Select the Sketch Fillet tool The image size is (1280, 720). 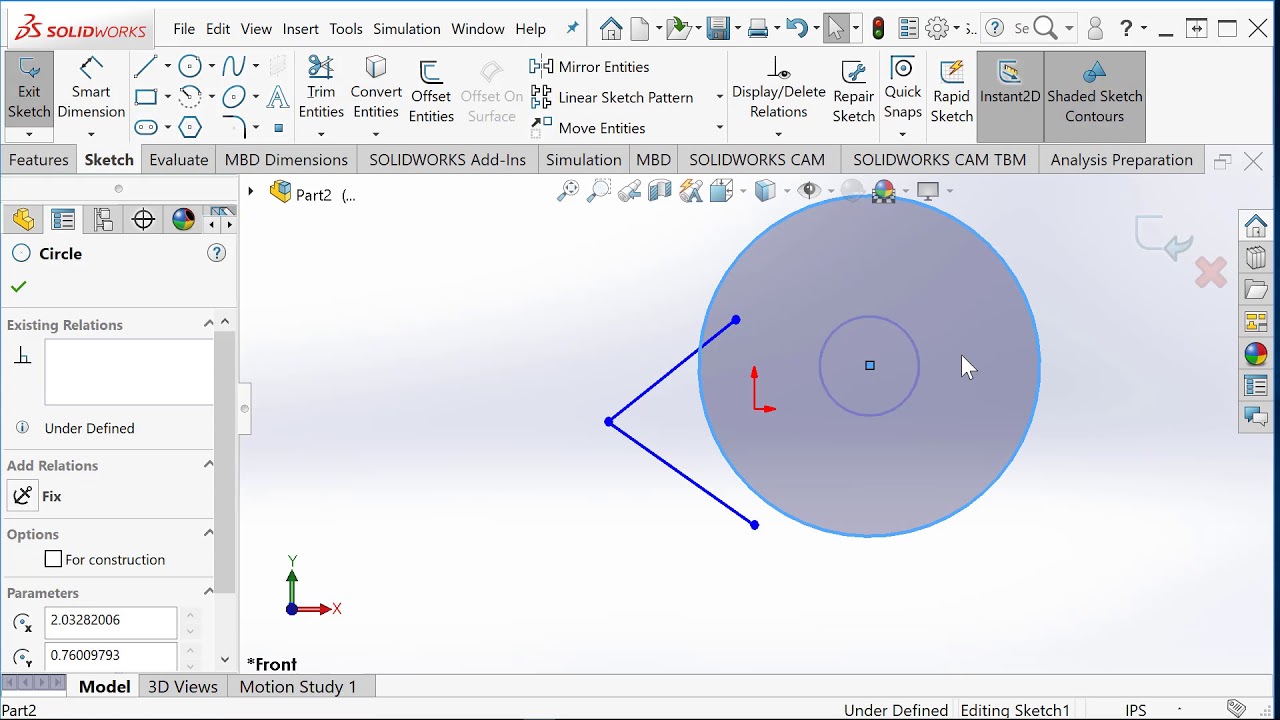pyautogui.click(x=234, y=127)
